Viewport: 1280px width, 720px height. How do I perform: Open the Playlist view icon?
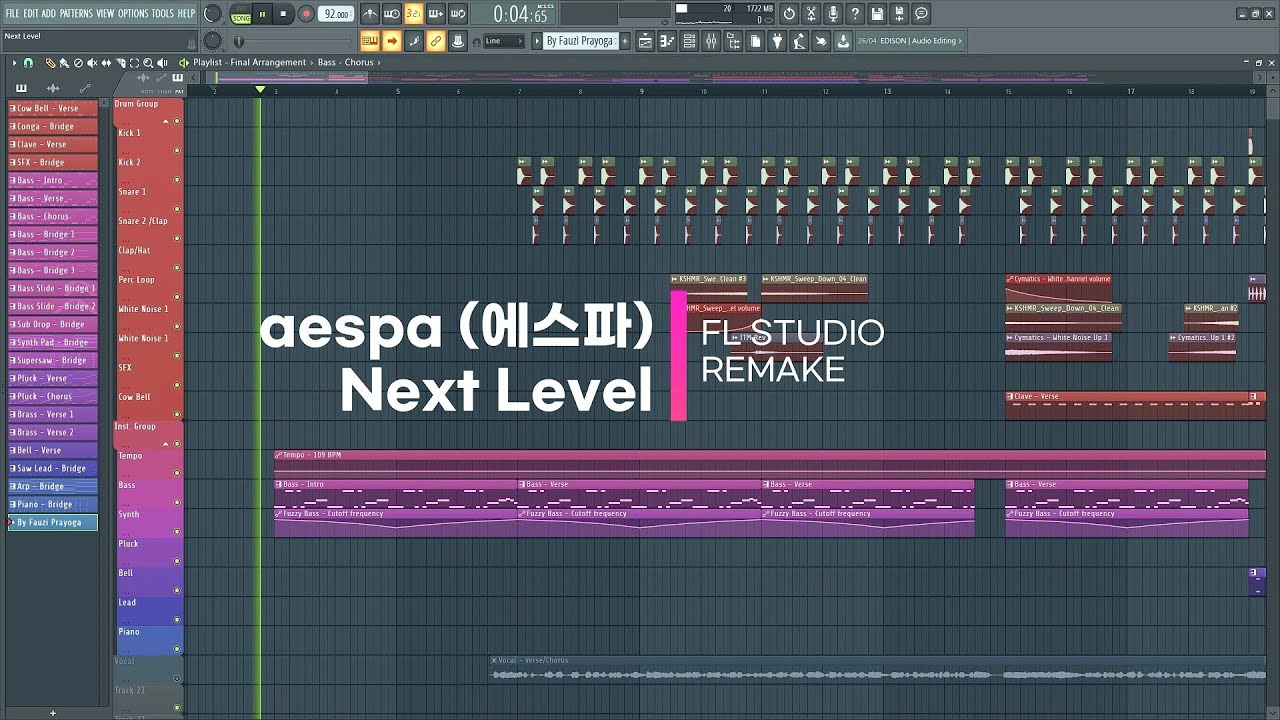point(645,41)
